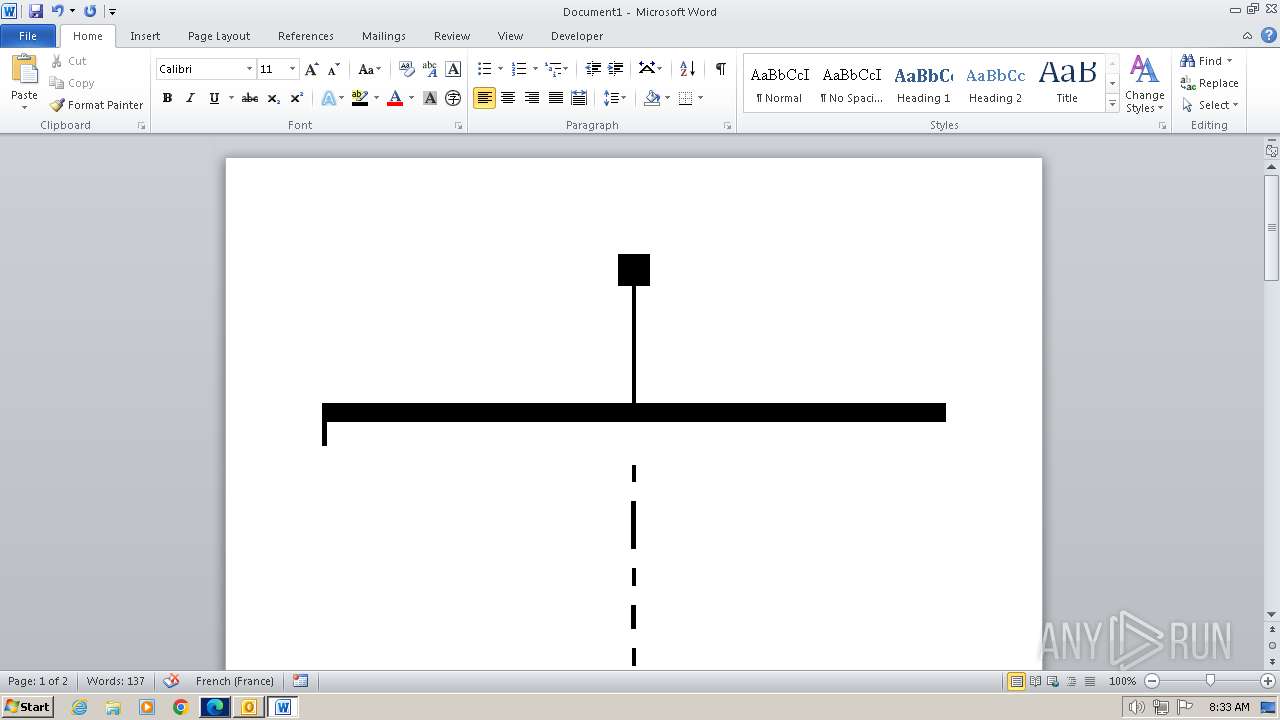
Task: Click the Copy icon
Action: [x=57, y=83]
